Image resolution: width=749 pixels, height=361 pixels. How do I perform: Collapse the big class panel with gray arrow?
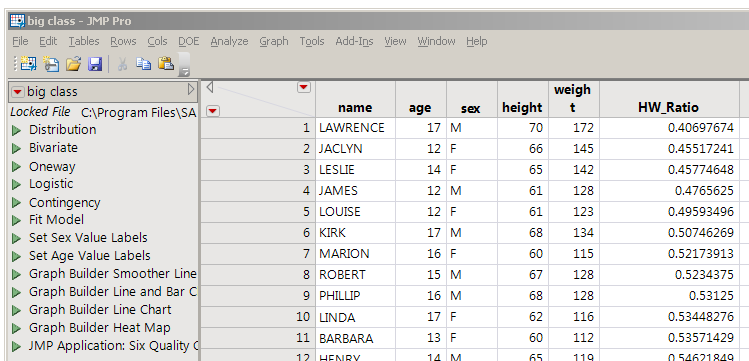tap(191, 89)
